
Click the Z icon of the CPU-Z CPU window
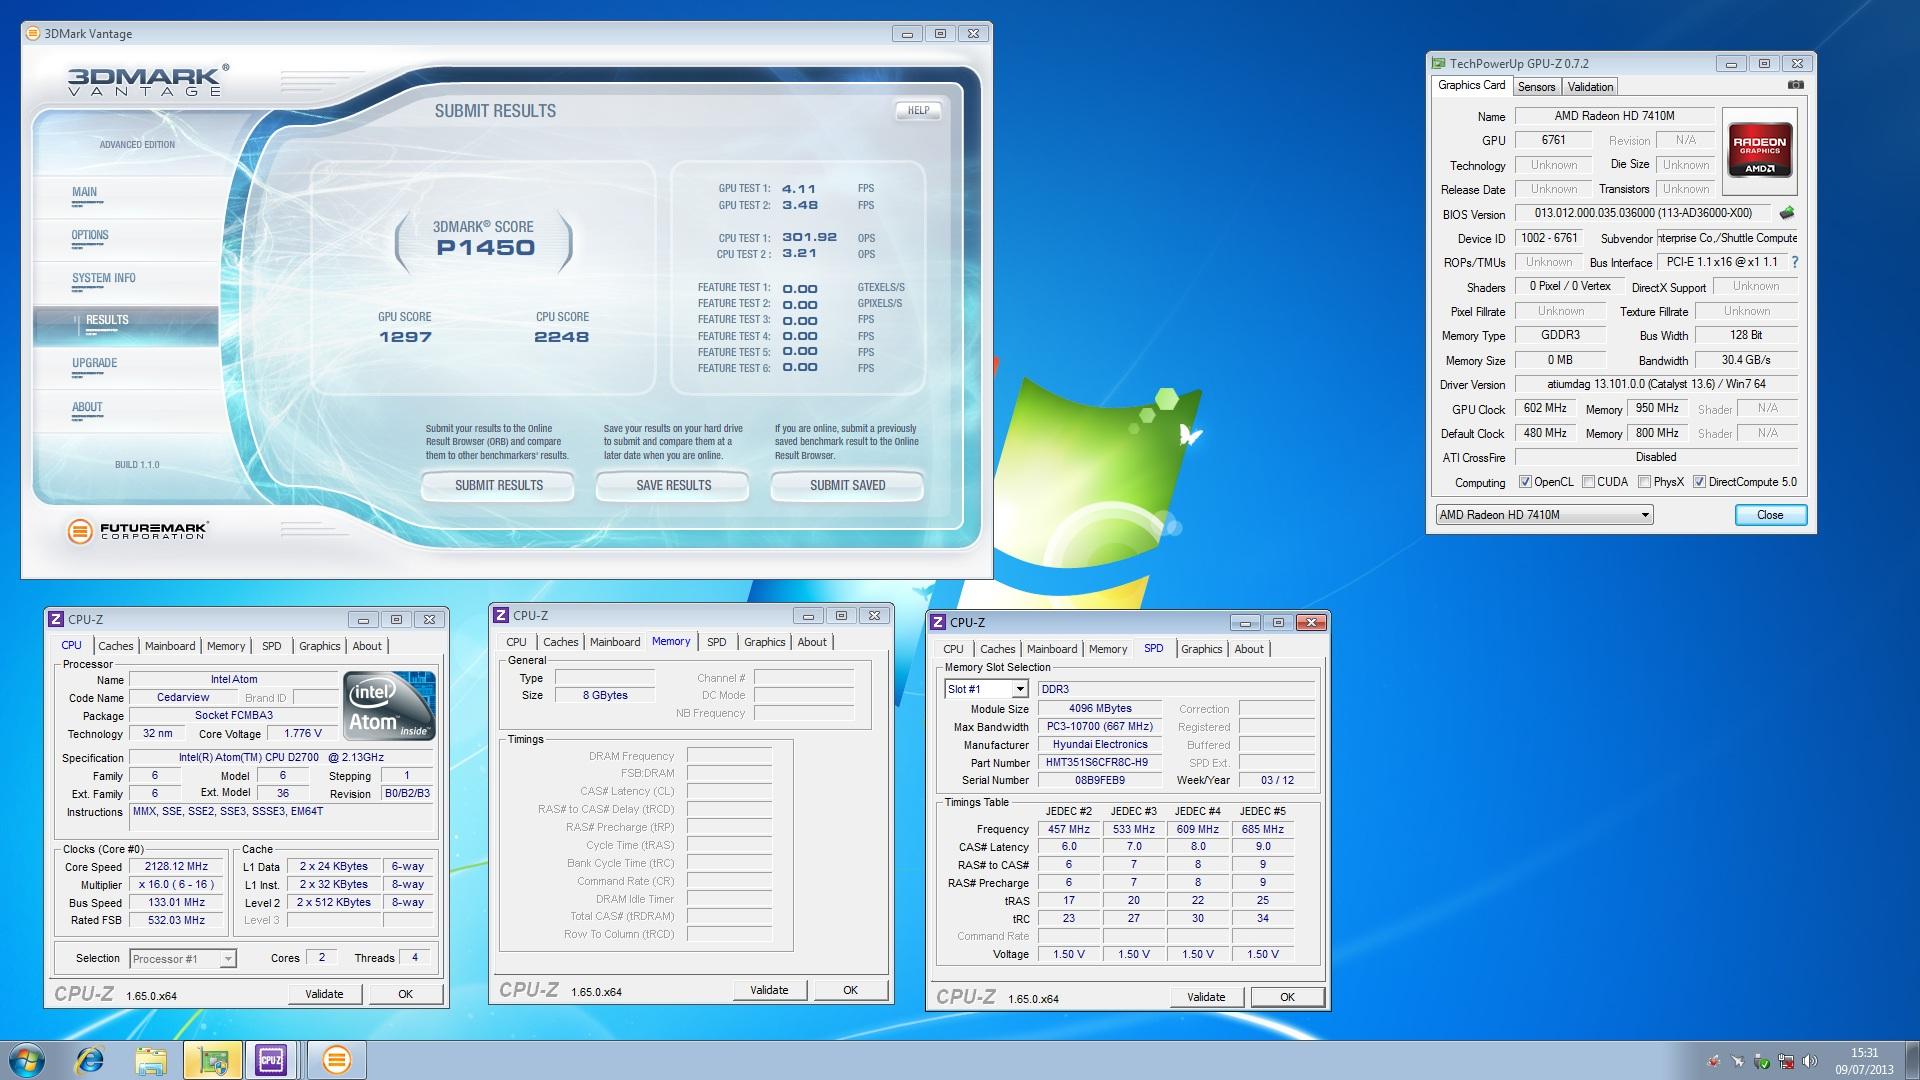pyautogui.click(x=56, y=619)
